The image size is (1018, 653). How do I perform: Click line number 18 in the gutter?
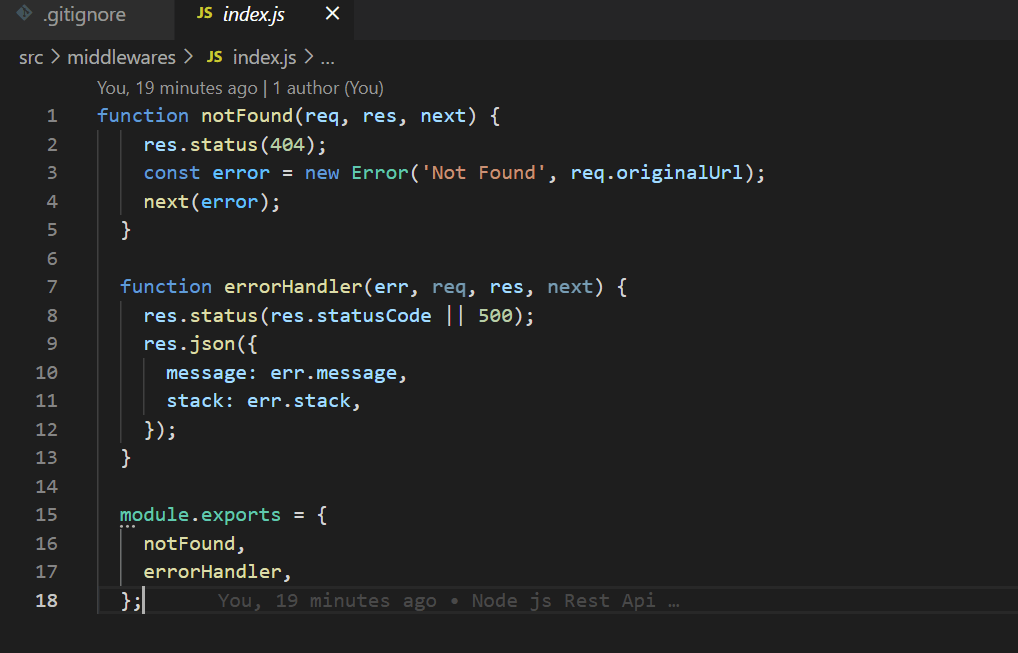(47, 600)
